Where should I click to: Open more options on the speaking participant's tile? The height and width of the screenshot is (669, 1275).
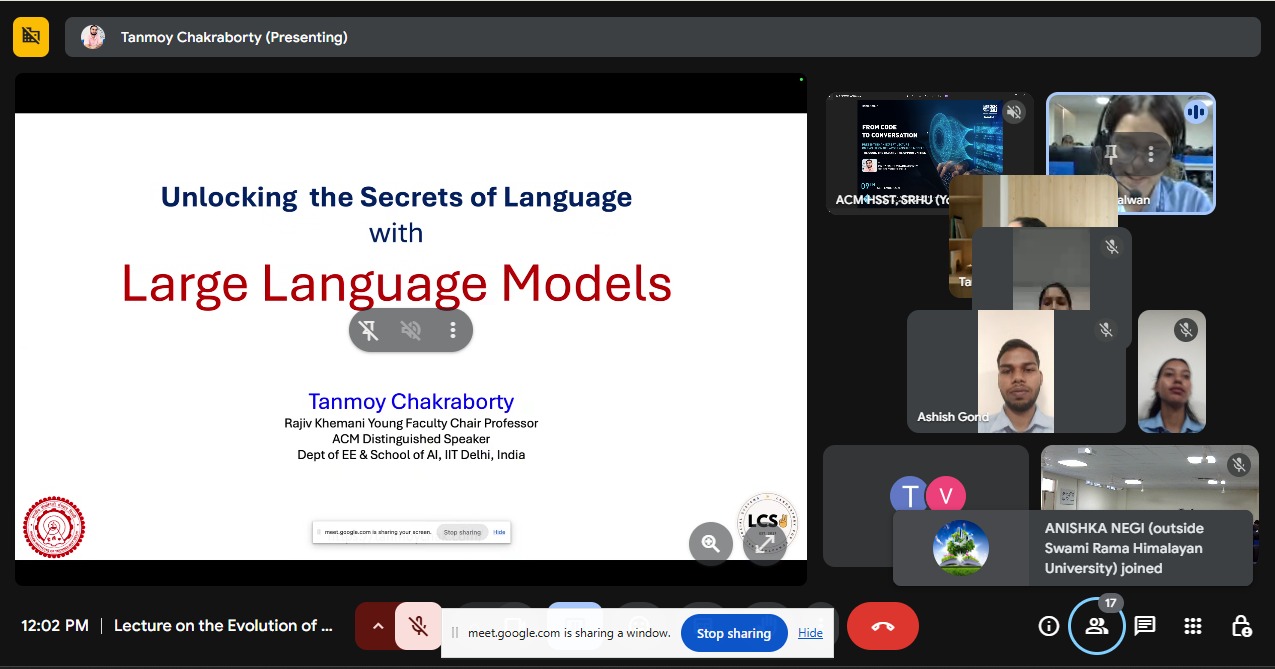click(1151, 154)
